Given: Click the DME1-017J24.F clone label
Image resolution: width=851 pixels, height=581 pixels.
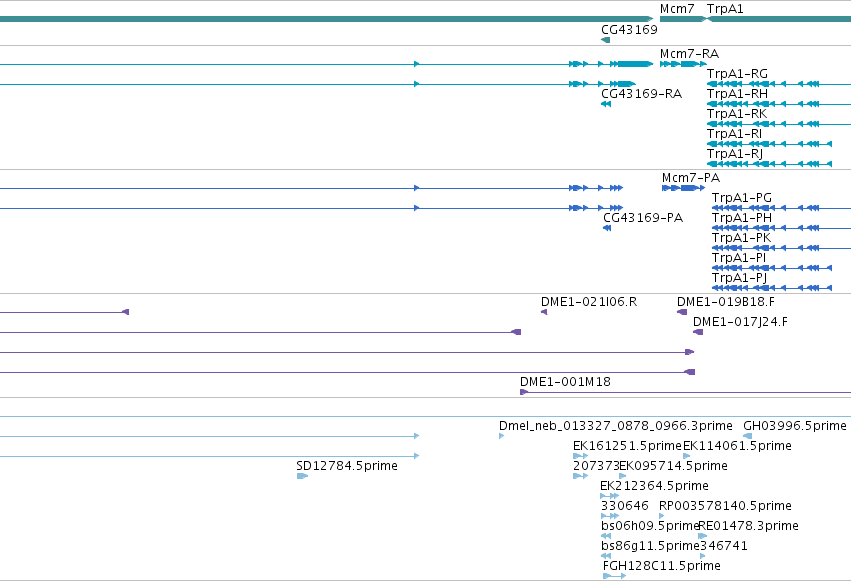Looking at the screenshot, I should [740, 322].
